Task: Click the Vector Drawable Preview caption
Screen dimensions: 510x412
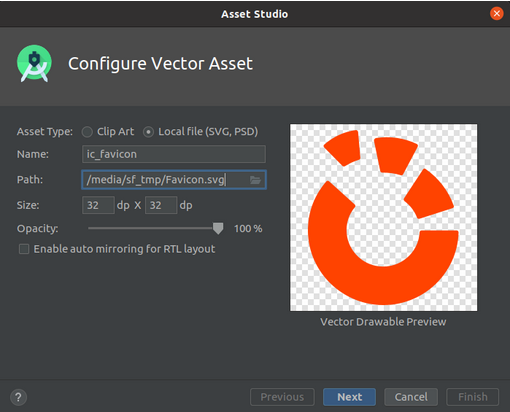Action: (383, 322)
